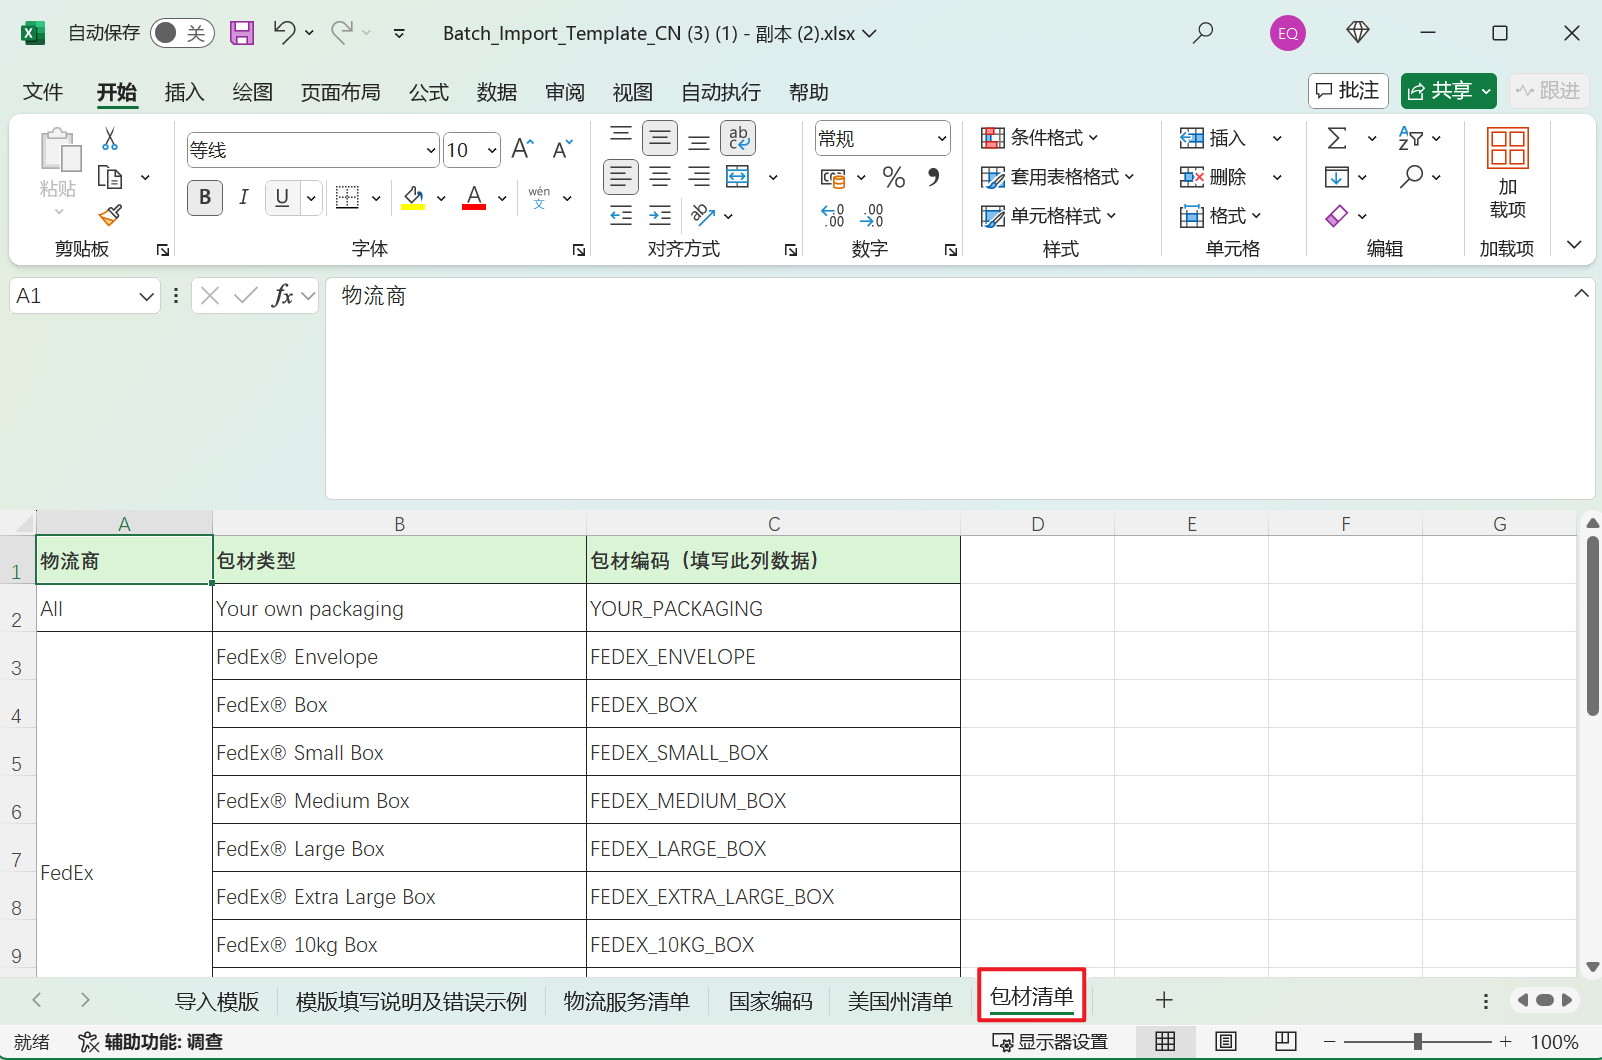Open the font size dropdown
This screenshot has width=1602, height=1060.
pyautogui.click(x=492, y=150)
